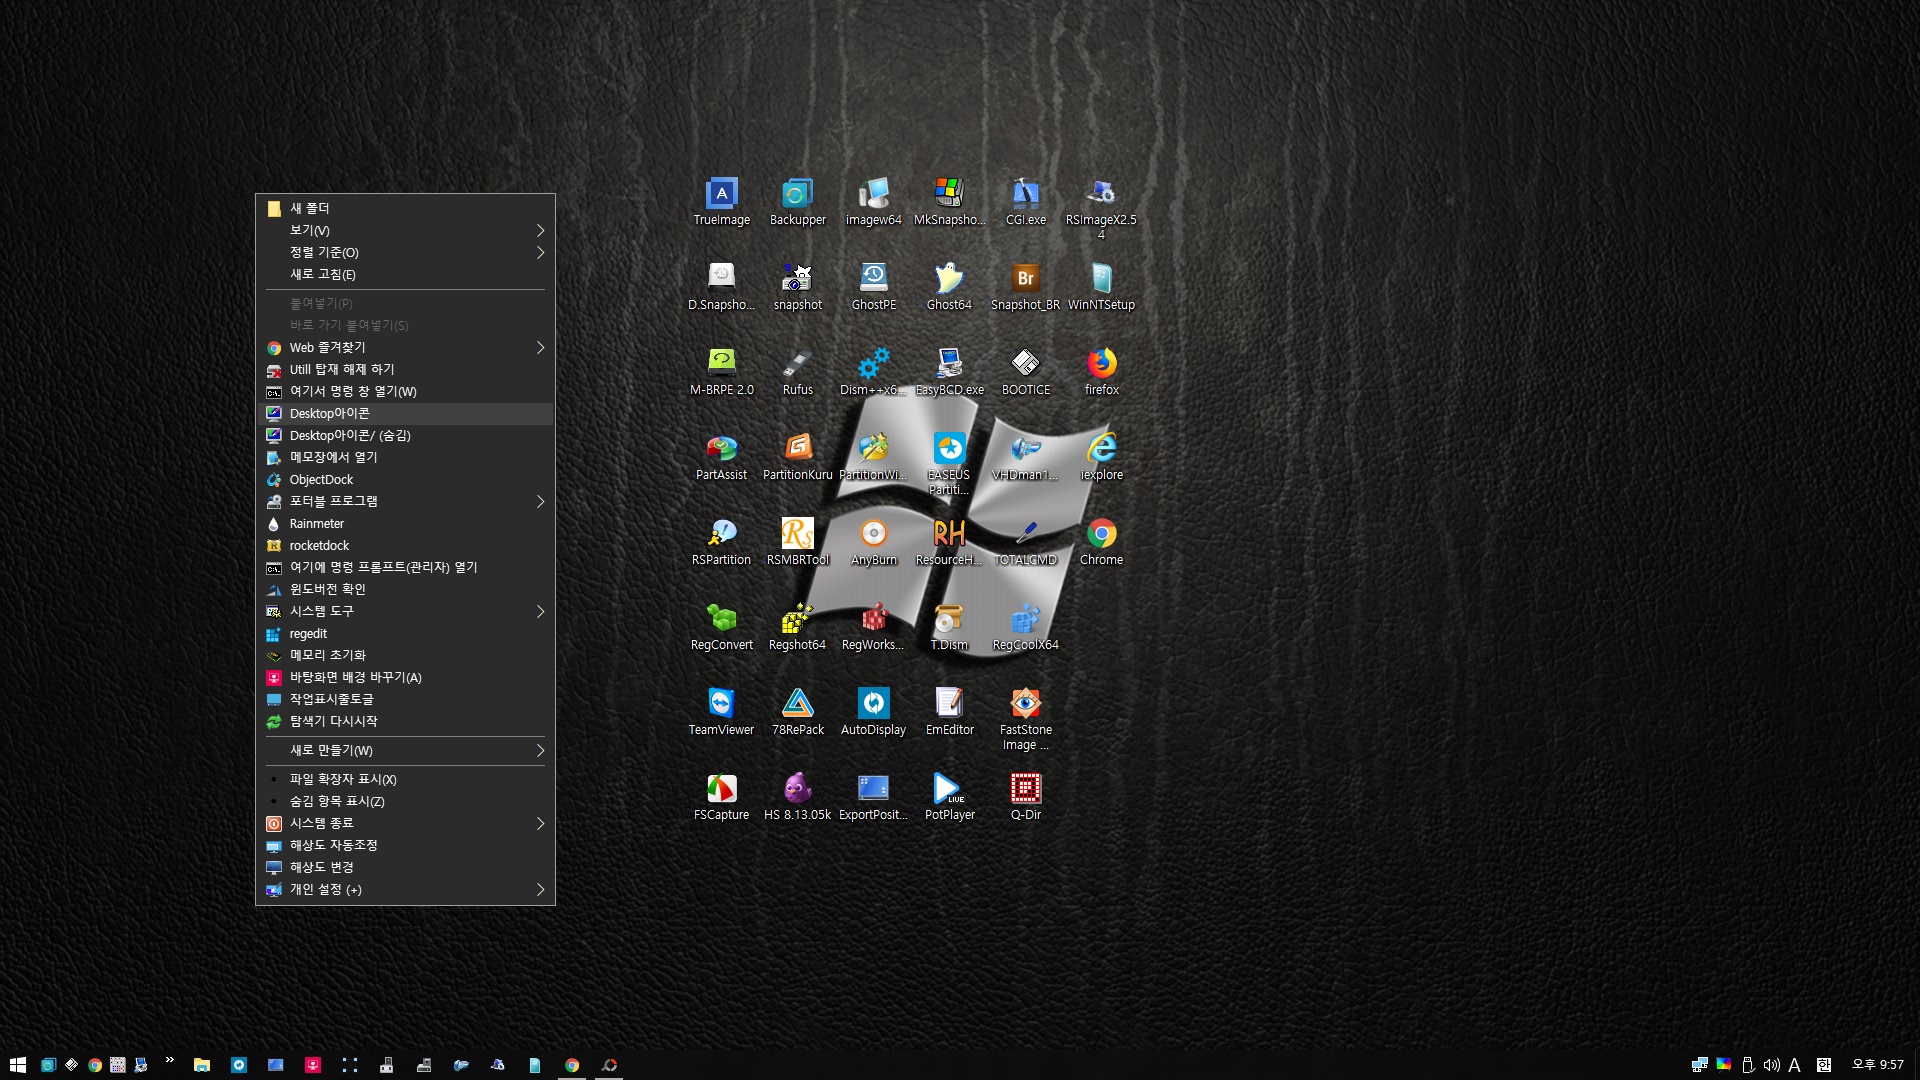Viewport: 1920px width, 1080px height.
Task: Select the GhostPE desktop icon
Action: (873, 286)
